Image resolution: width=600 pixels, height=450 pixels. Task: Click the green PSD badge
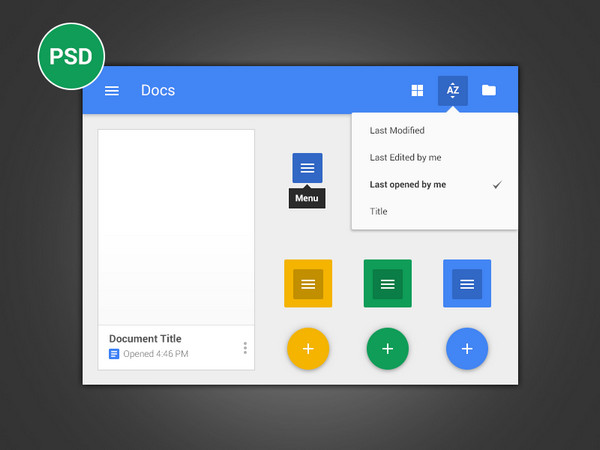71,56
